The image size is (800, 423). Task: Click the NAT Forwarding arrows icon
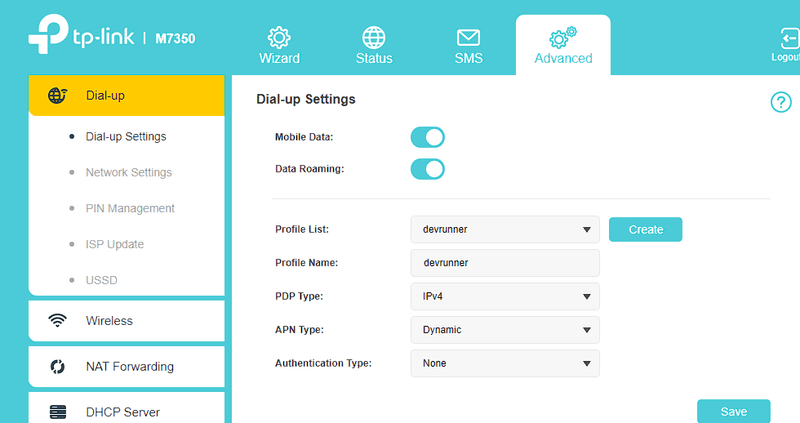tap(57, 366)
